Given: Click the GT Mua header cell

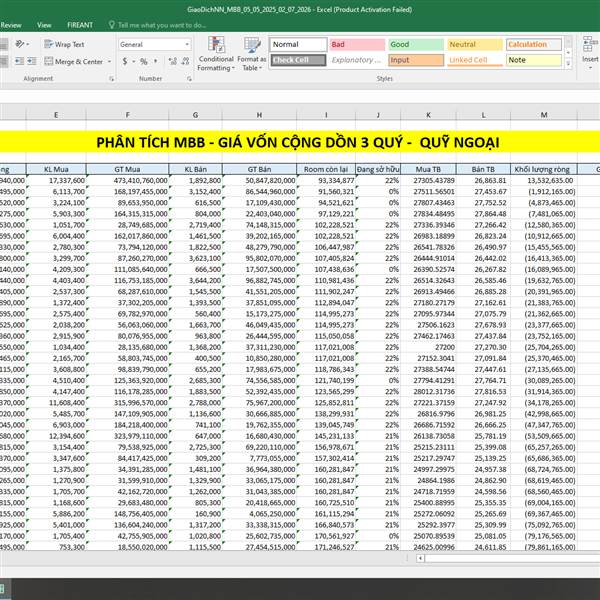Looking at the screenshot, I should 127,169.
